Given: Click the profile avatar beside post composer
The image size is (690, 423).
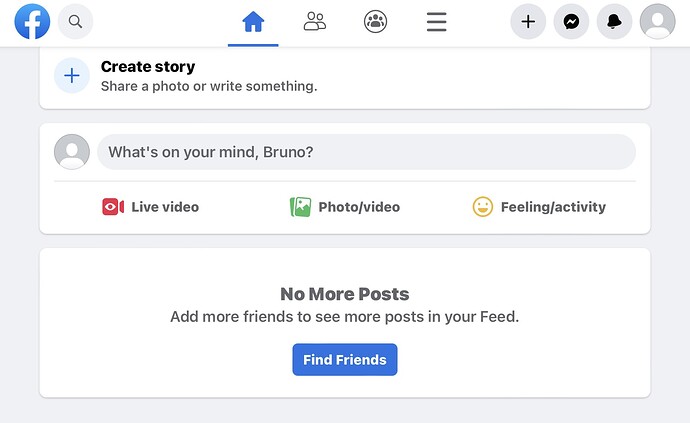Looking at the screenshot, I should click(71, 152).
